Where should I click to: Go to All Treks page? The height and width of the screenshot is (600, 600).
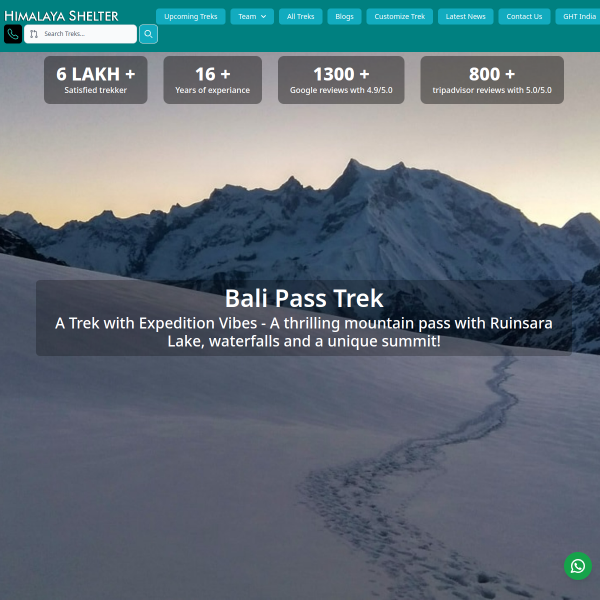[300, 16]
